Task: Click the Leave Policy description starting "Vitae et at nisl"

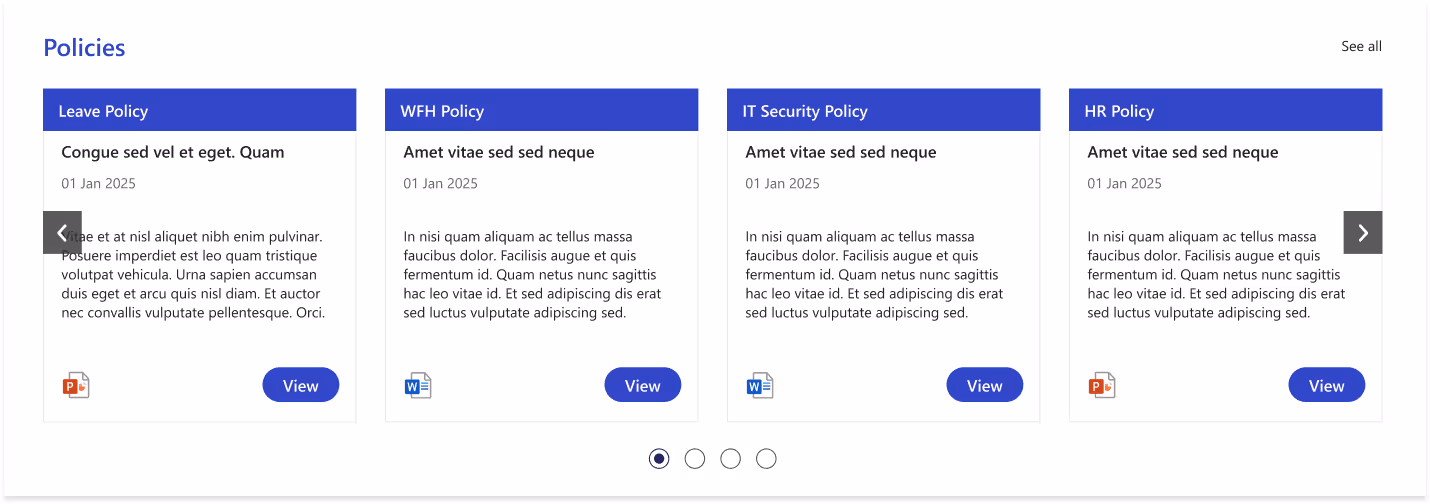Action: click(x=193, y=275)
